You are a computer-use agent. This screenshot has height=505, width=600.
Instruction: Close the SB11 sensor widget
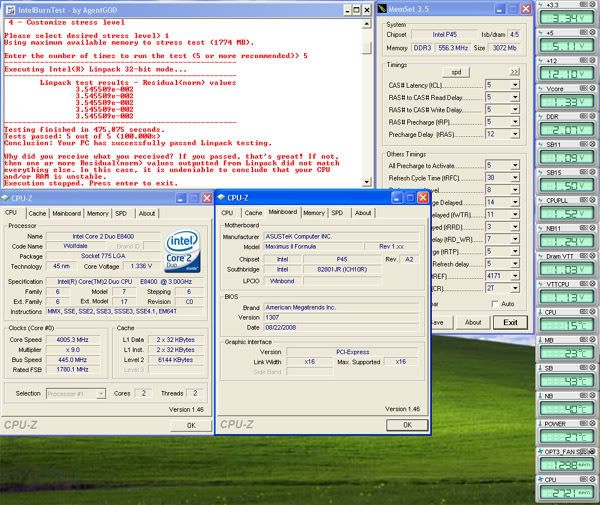click(x=592, y=144)
